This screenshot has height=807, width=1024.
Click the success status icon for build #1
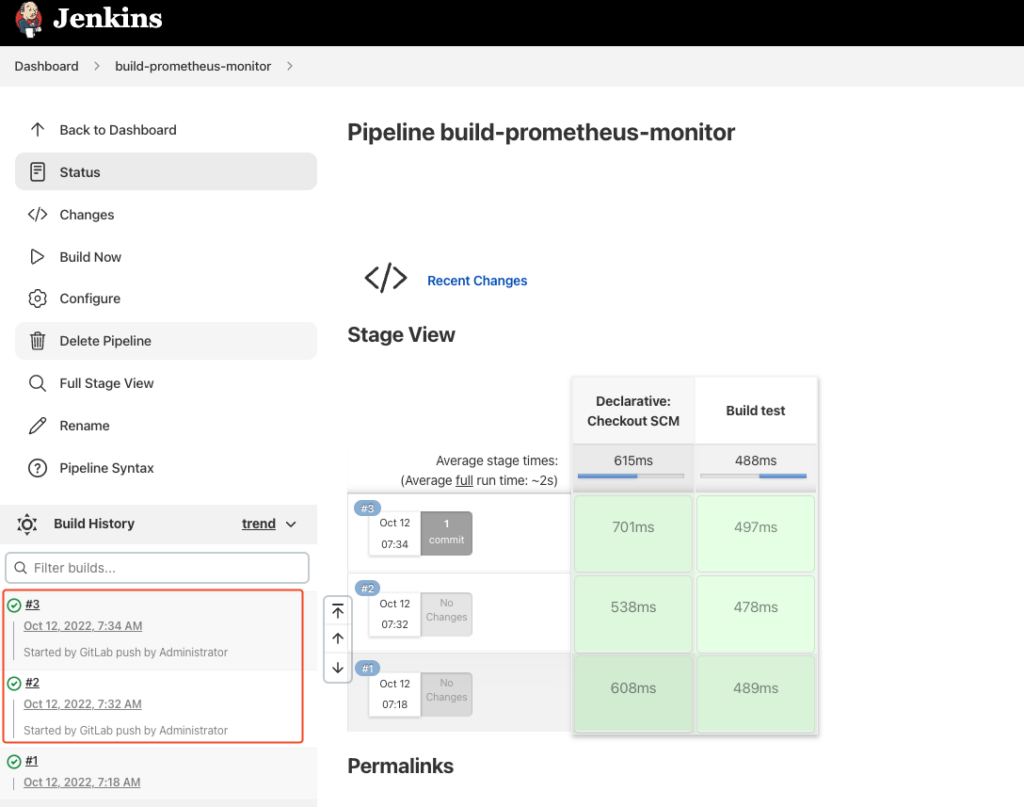[x=14, y=762]
